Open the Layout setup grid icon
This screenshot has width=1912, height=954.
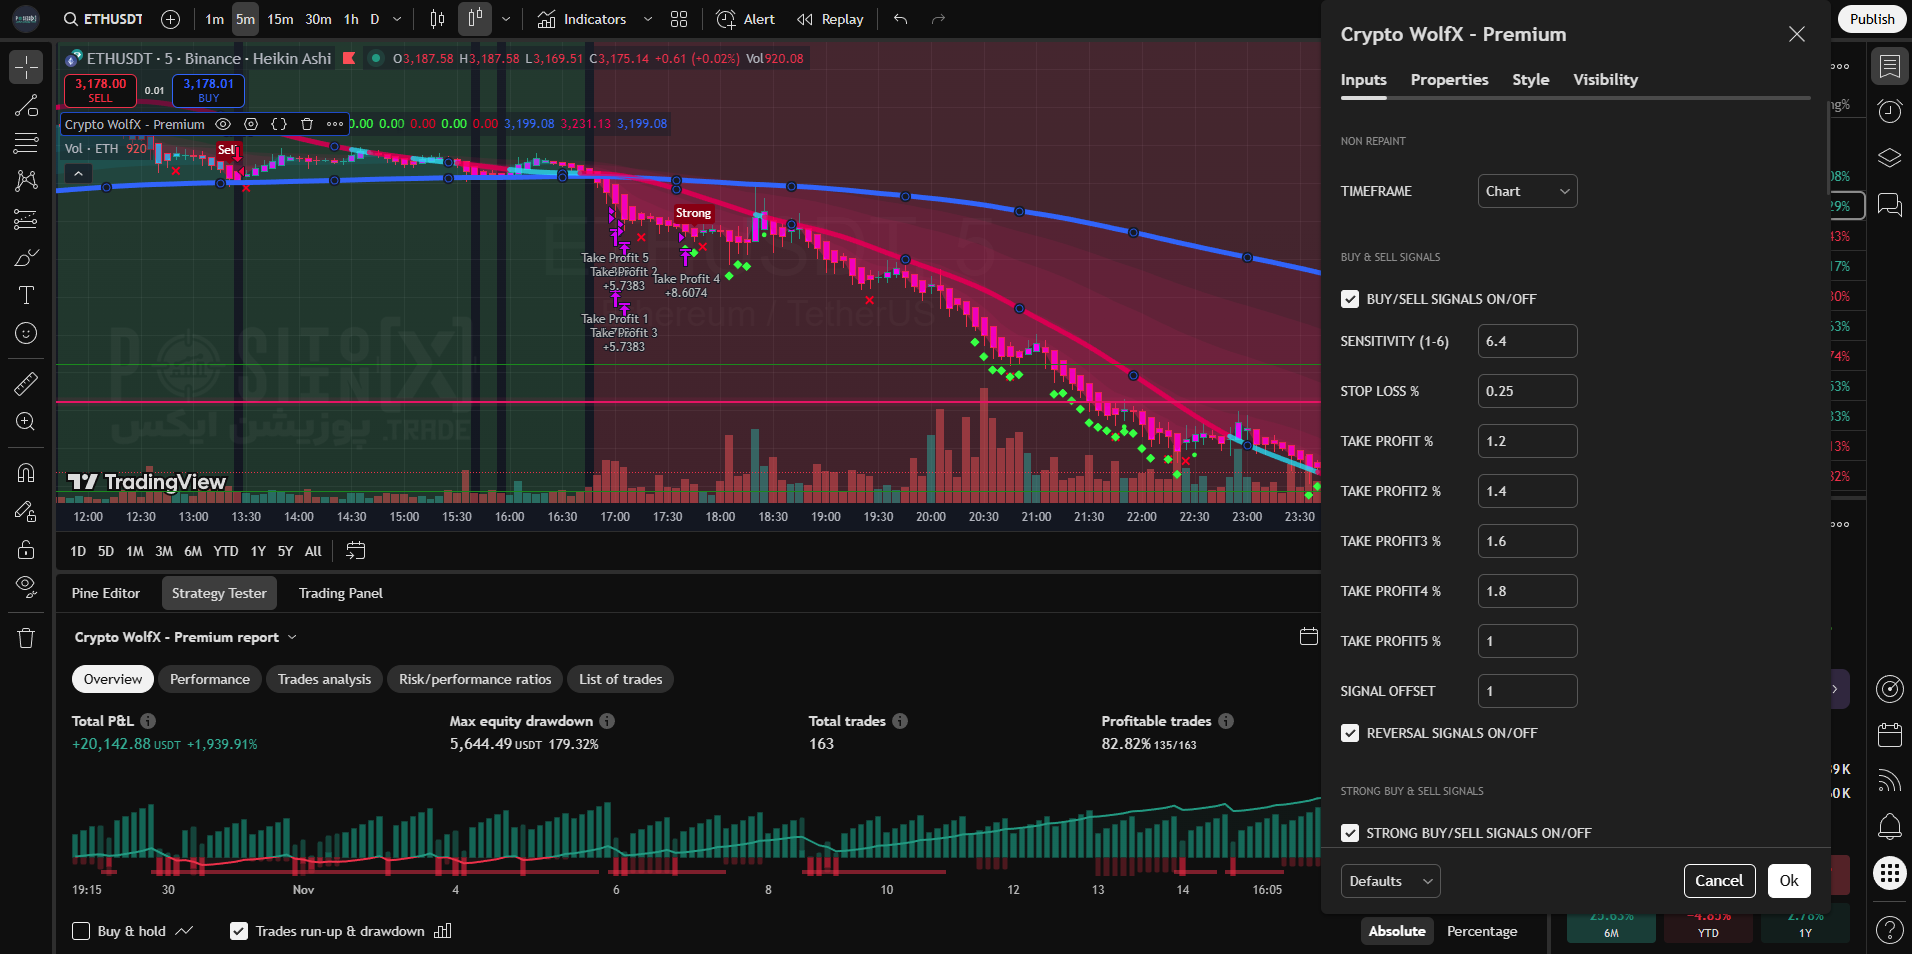pyautogui.click(x=679, y=19)
